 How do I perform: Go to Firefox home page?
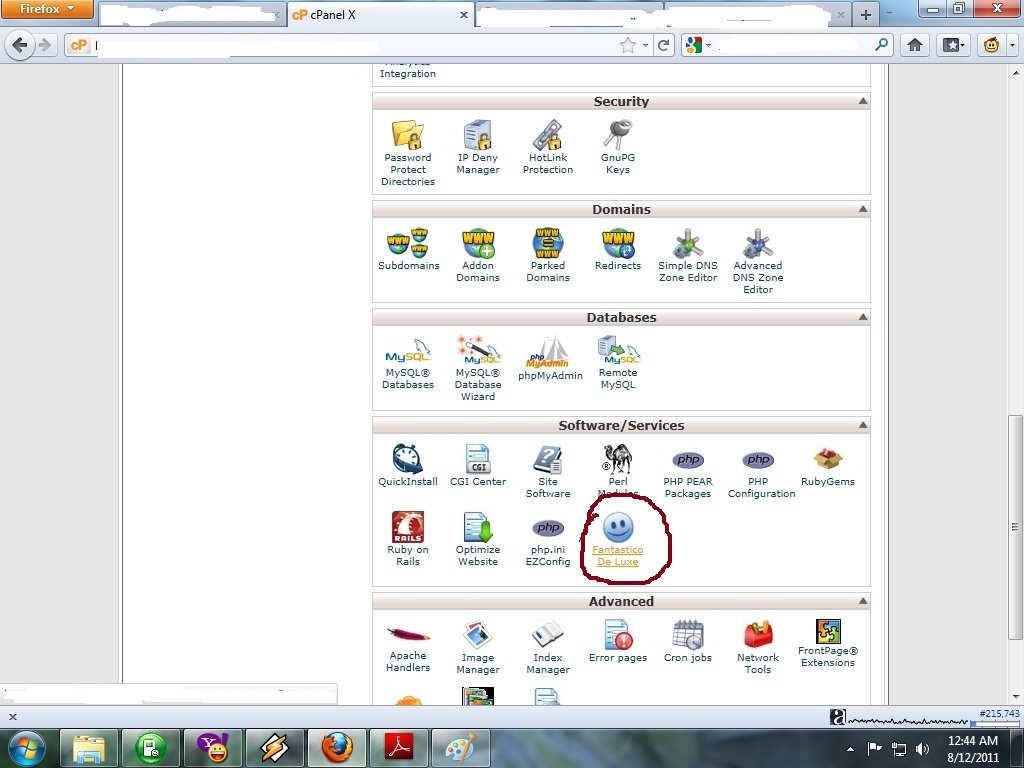[x=915, y=45]
